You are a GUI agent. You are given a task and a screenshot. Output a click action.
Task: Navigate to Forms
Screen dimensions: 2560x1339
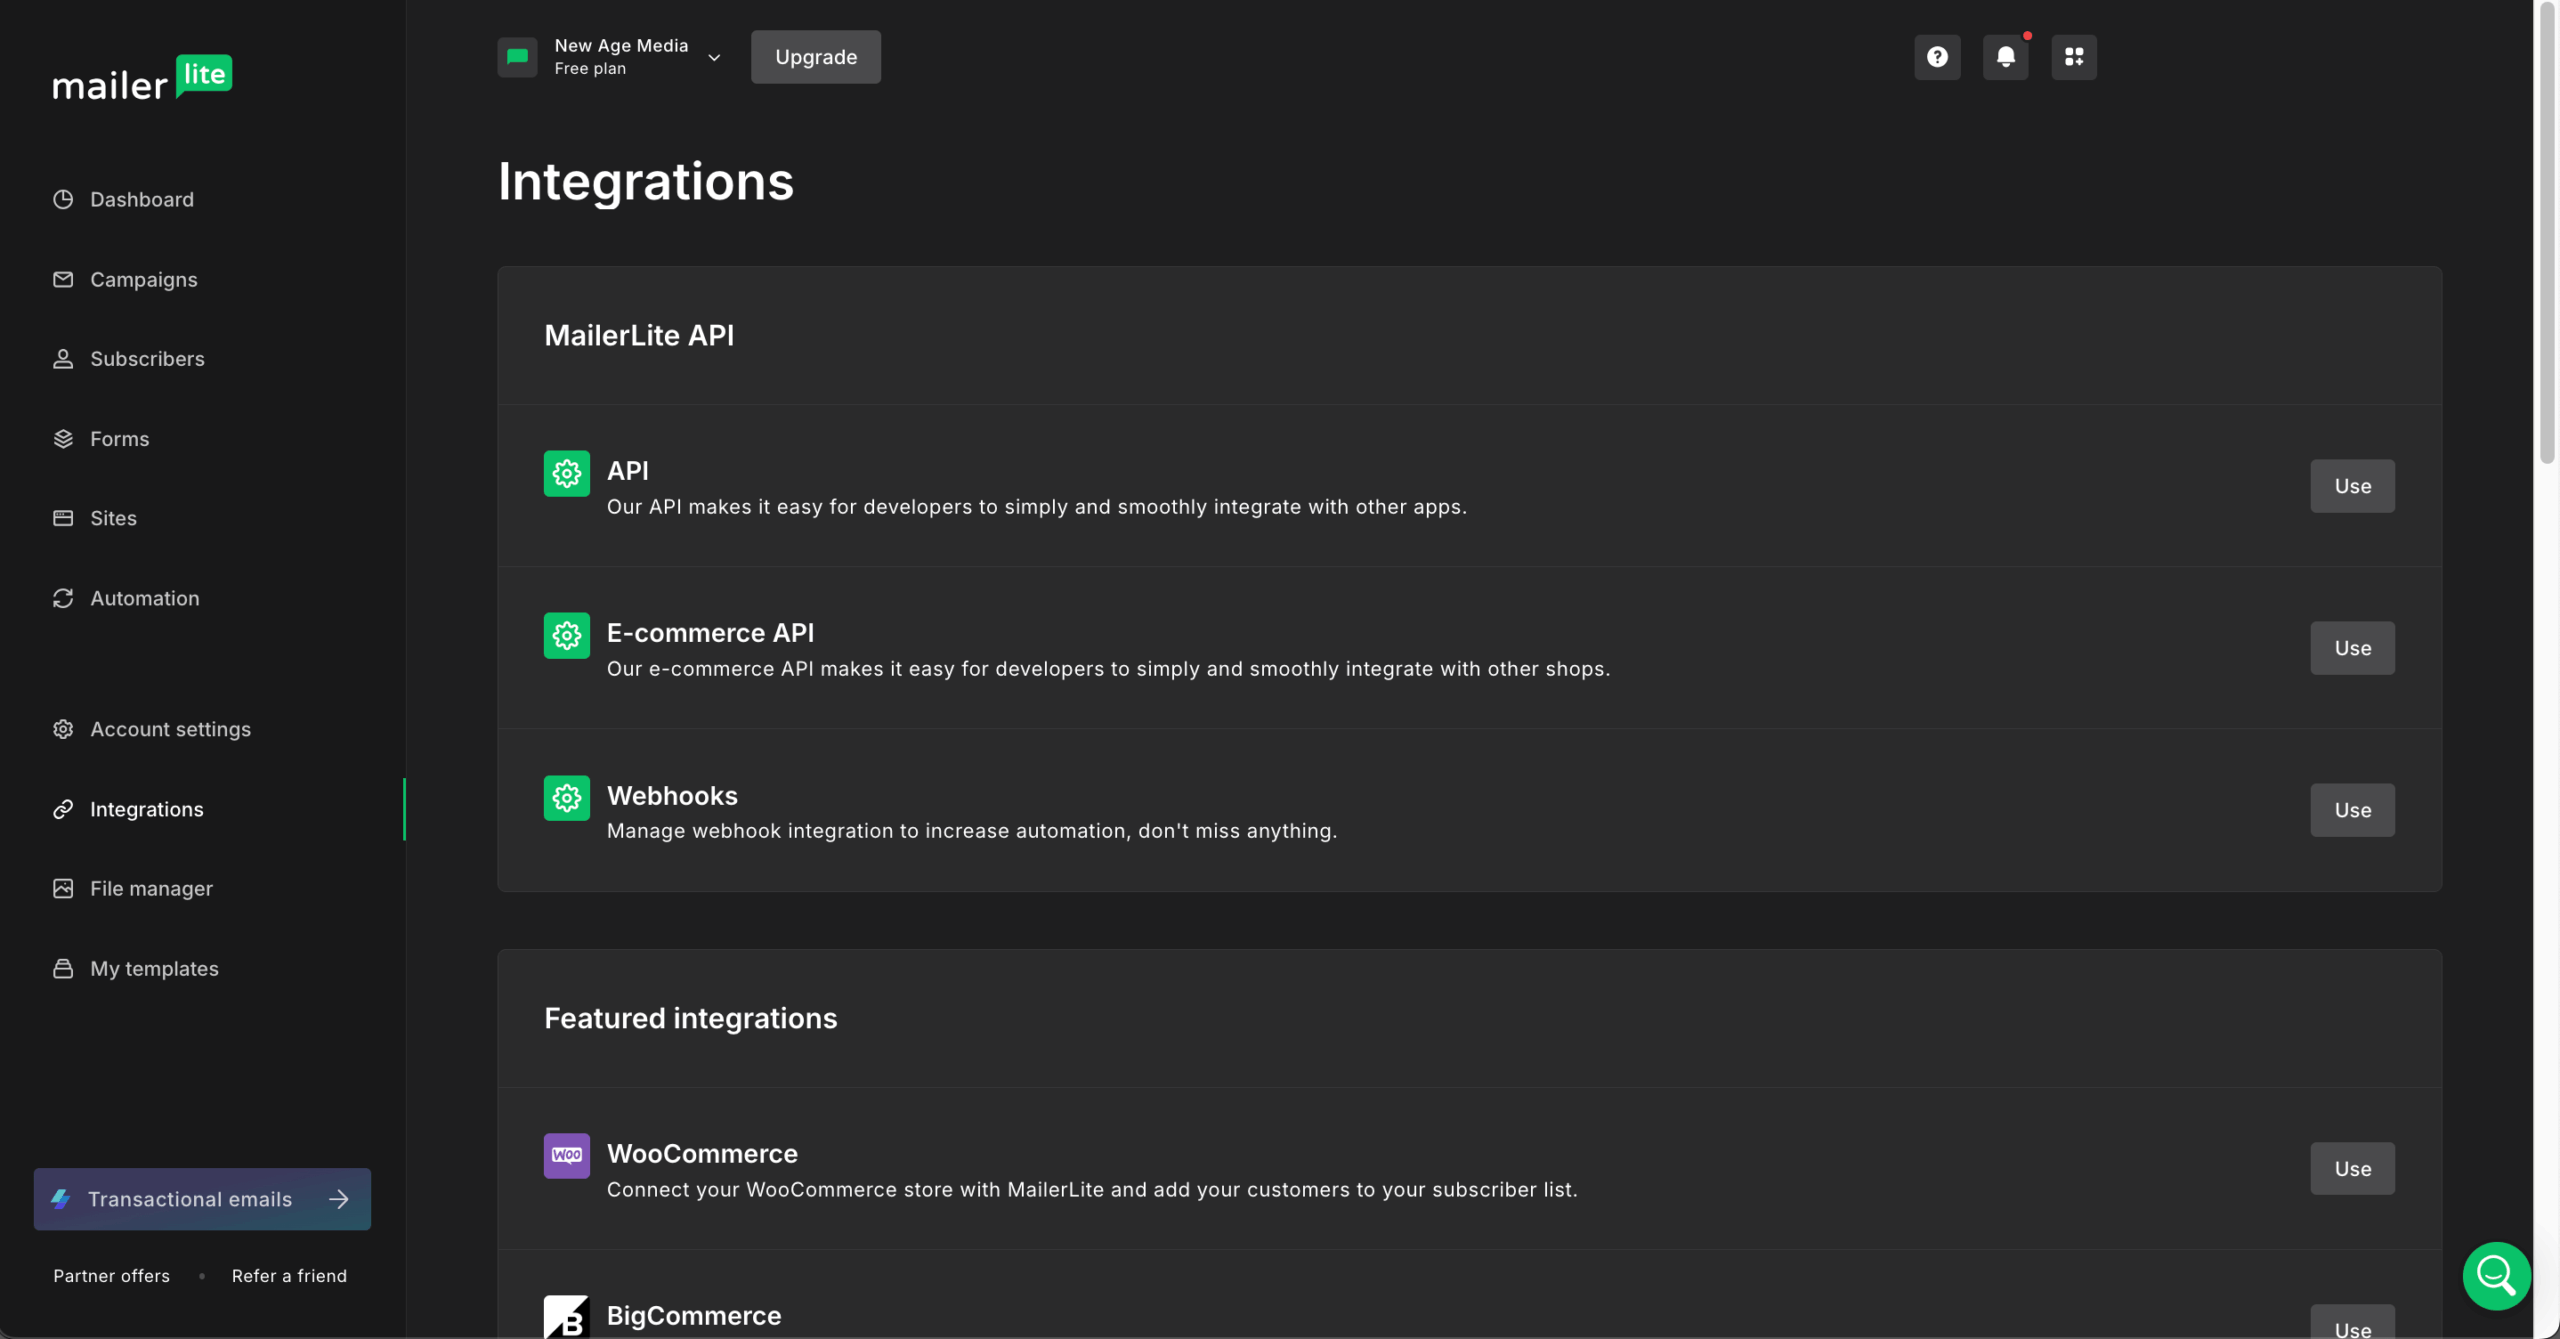tap(119, 439)
